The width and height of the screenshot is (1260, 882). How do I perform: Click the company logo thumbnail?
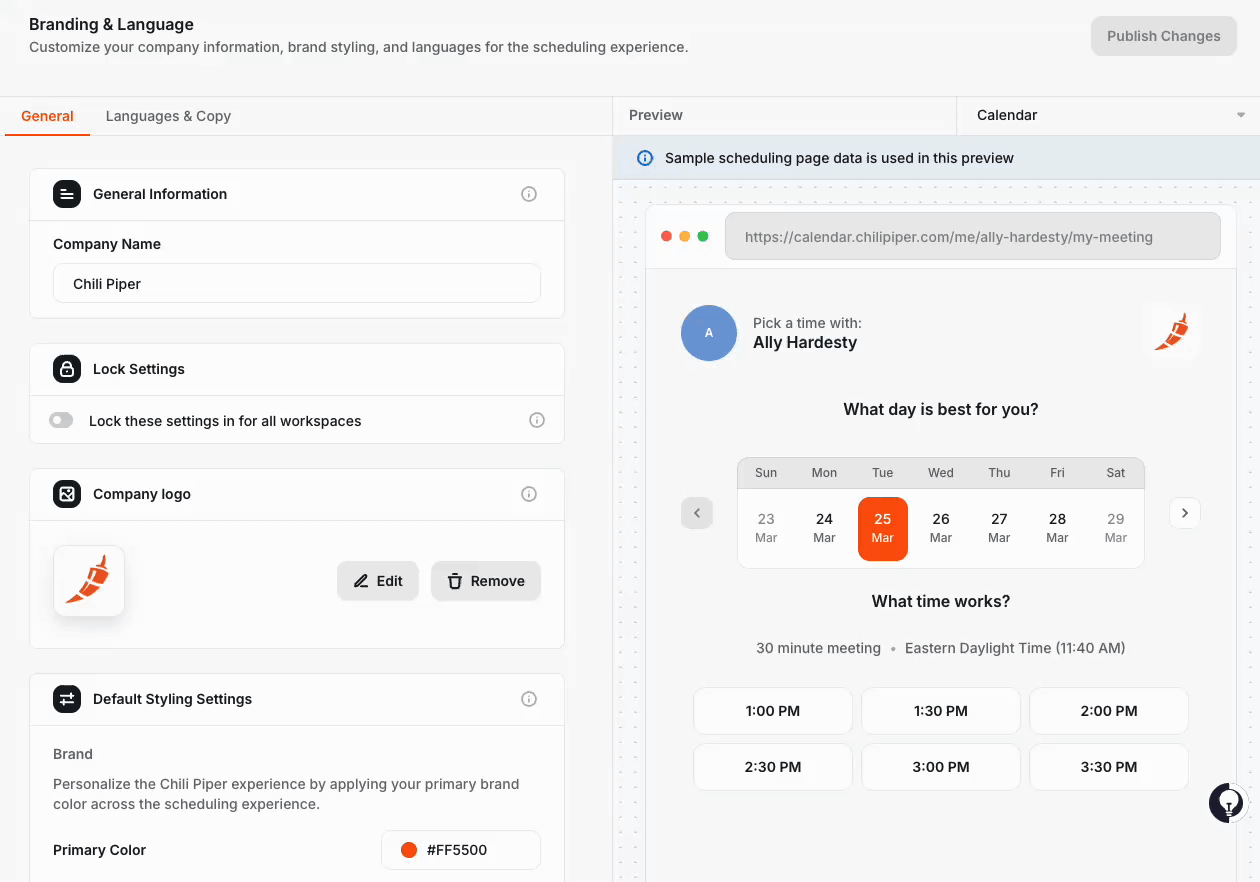click(89, 581)
